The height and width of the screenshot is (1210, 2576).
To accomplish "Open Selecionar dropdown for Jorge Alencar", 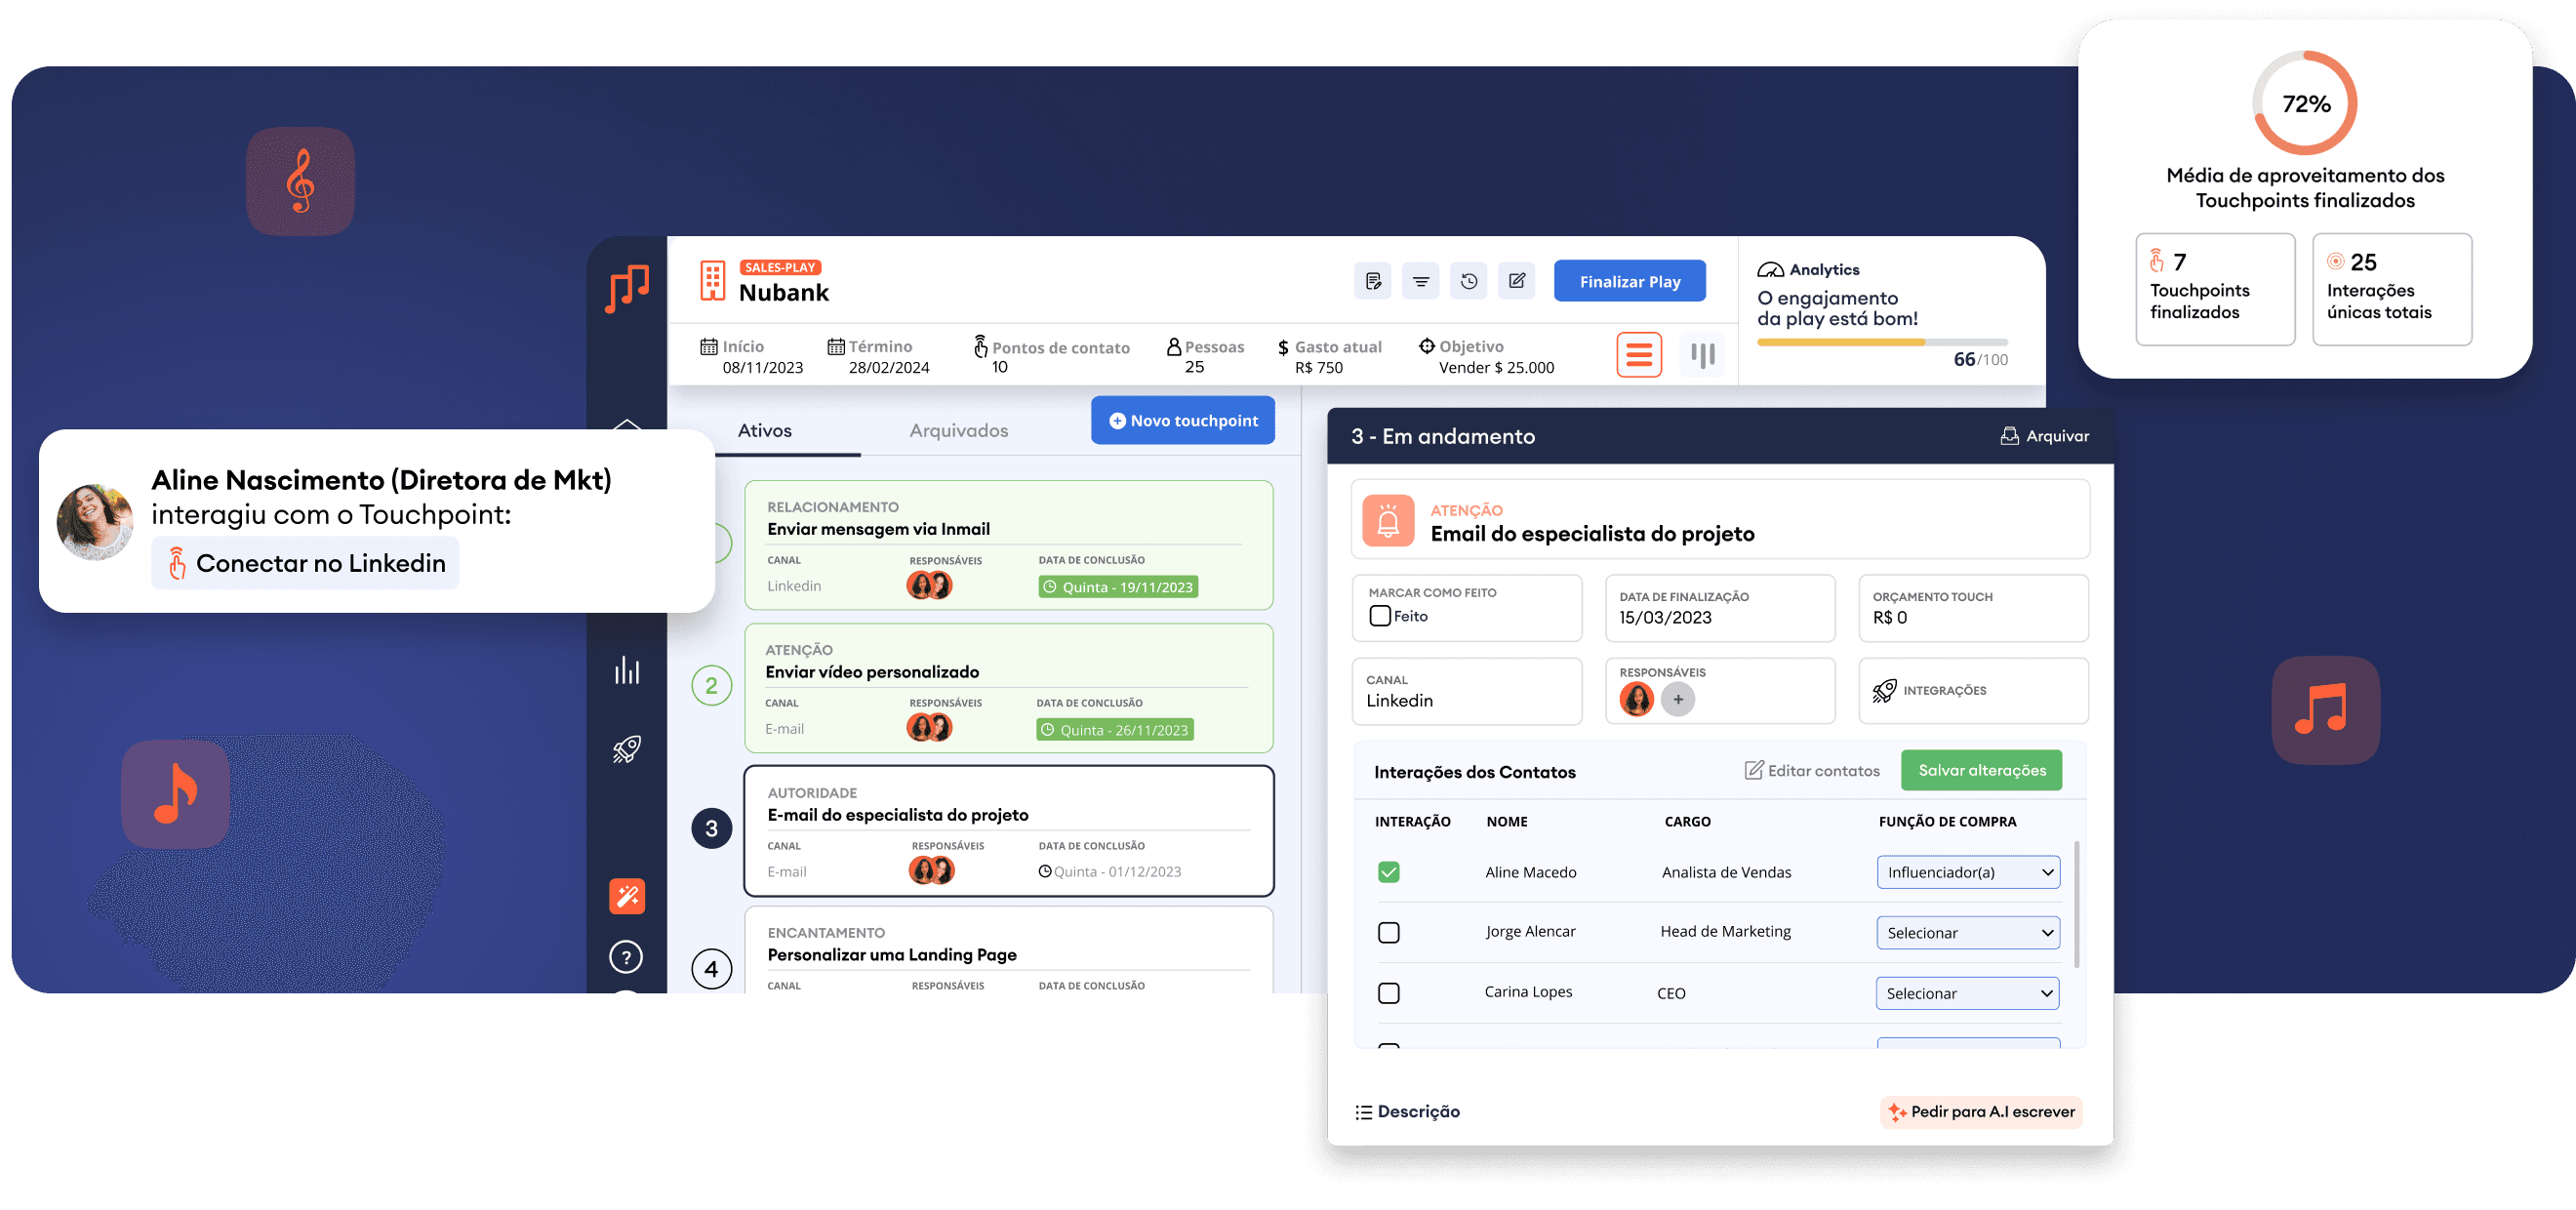I will 1967,932.
